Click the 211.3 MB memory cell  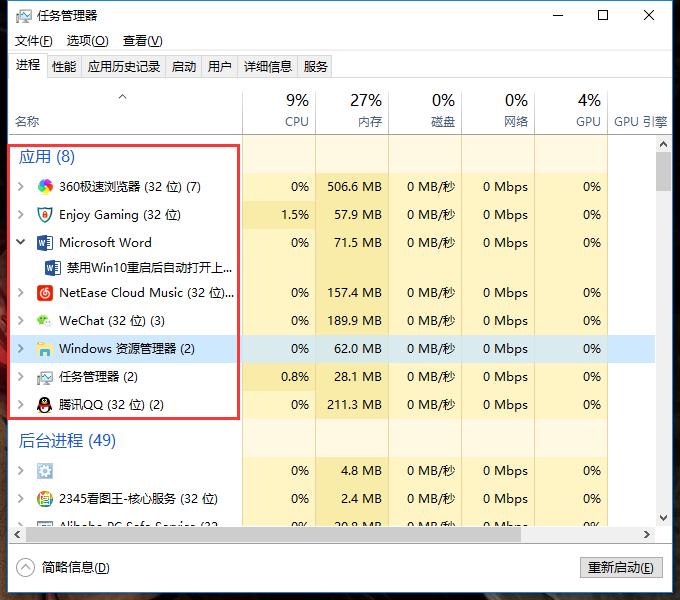354,405
